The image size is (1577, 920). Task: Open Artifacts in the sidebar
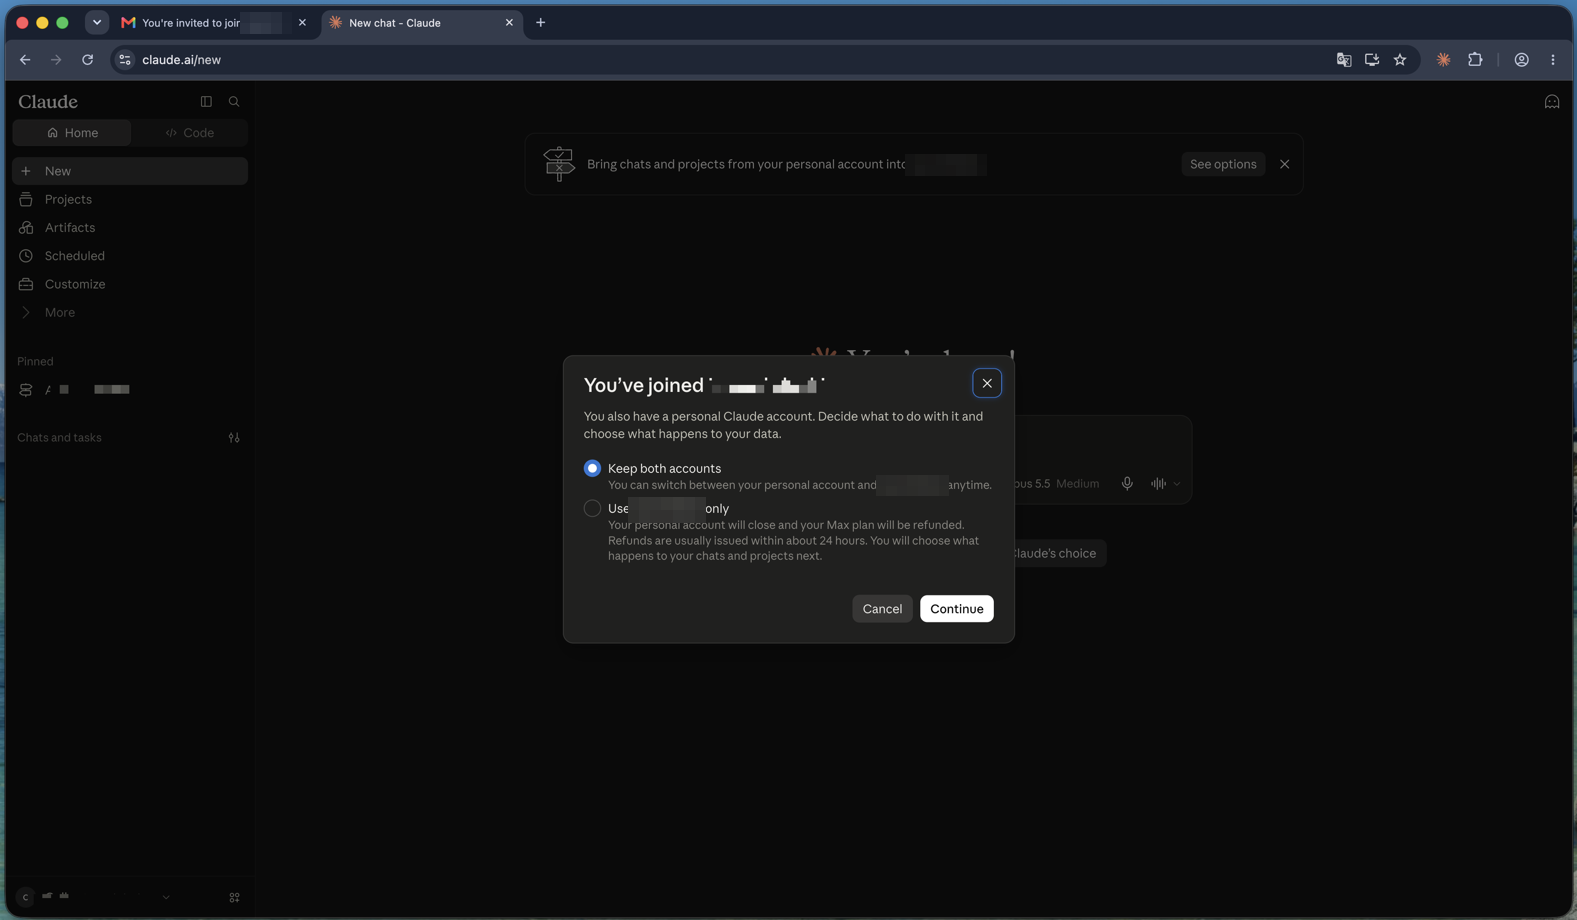[x=130, y=227]
